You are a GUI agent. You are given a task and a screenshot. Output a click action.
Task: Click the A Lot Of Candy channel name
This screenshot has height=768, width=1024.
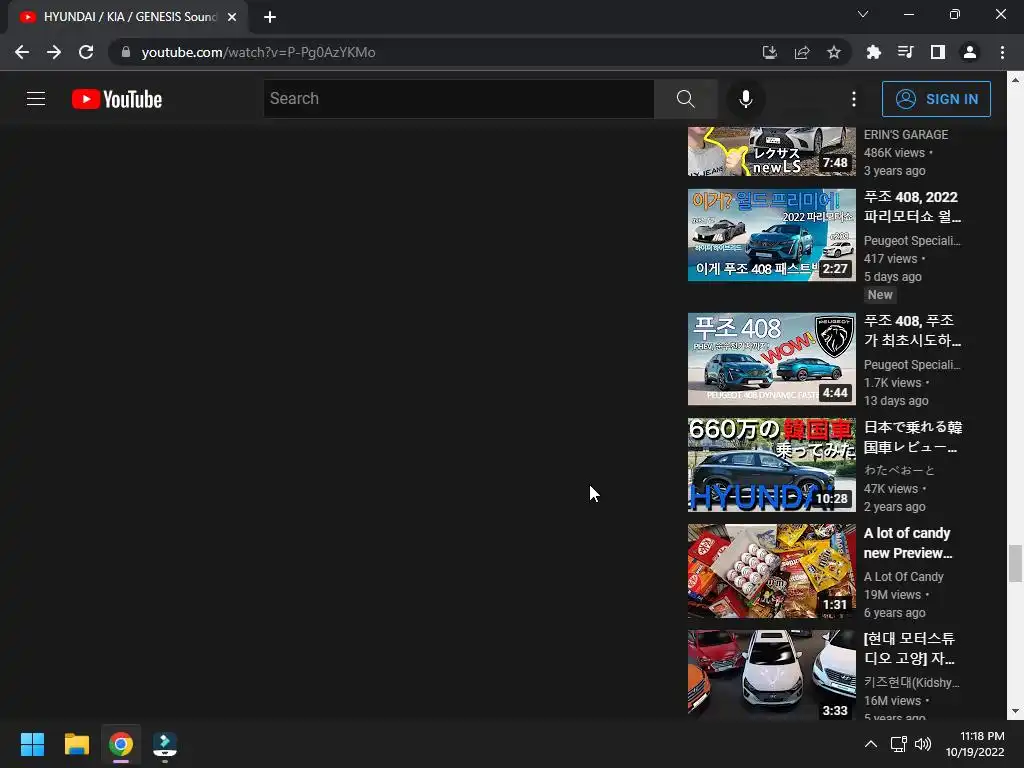pyautogui.click(x=903, y=577)
